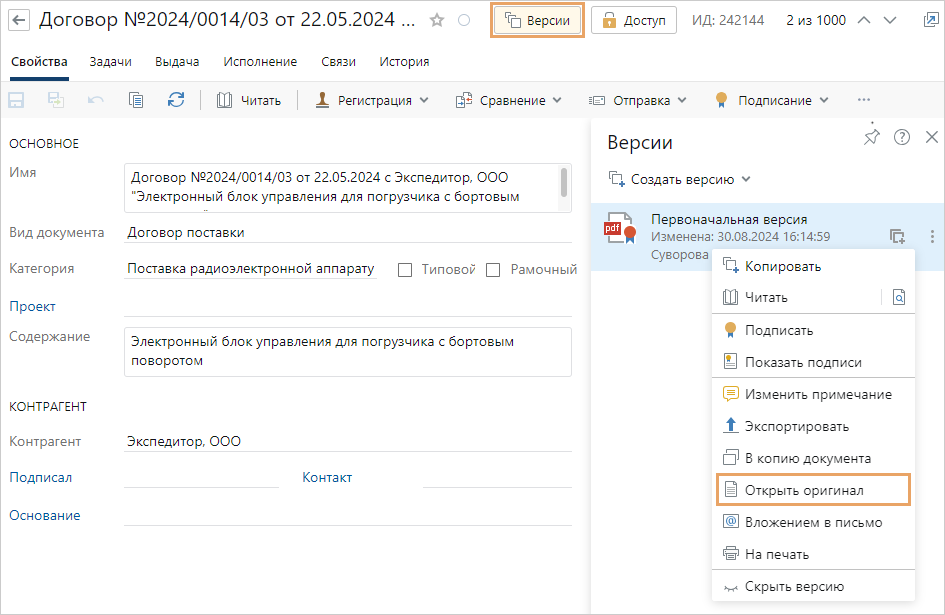Star the document as favorite
945x615 pixels.
(x=436, y=20)
